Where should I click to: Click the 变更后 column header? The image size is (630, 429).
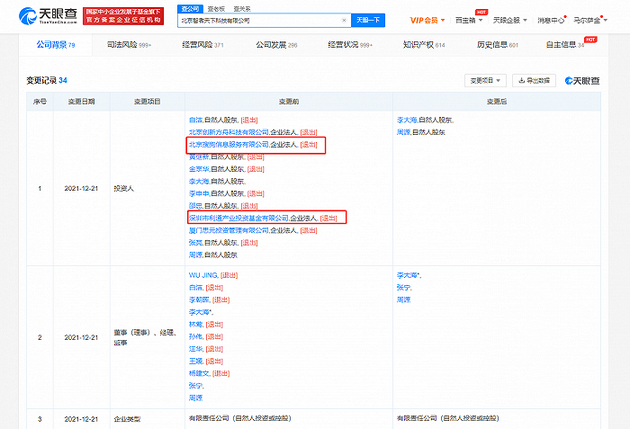[x=497, y=101]
